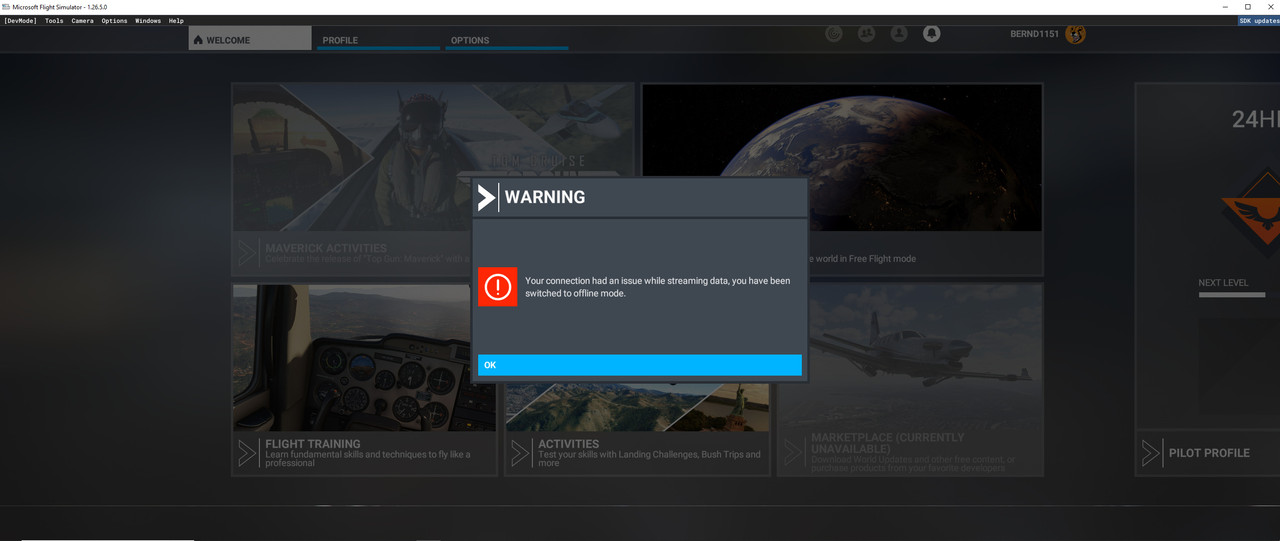Click the Flight Simulator title bar icon
The image size is (1280, 541).
(6, 6)
